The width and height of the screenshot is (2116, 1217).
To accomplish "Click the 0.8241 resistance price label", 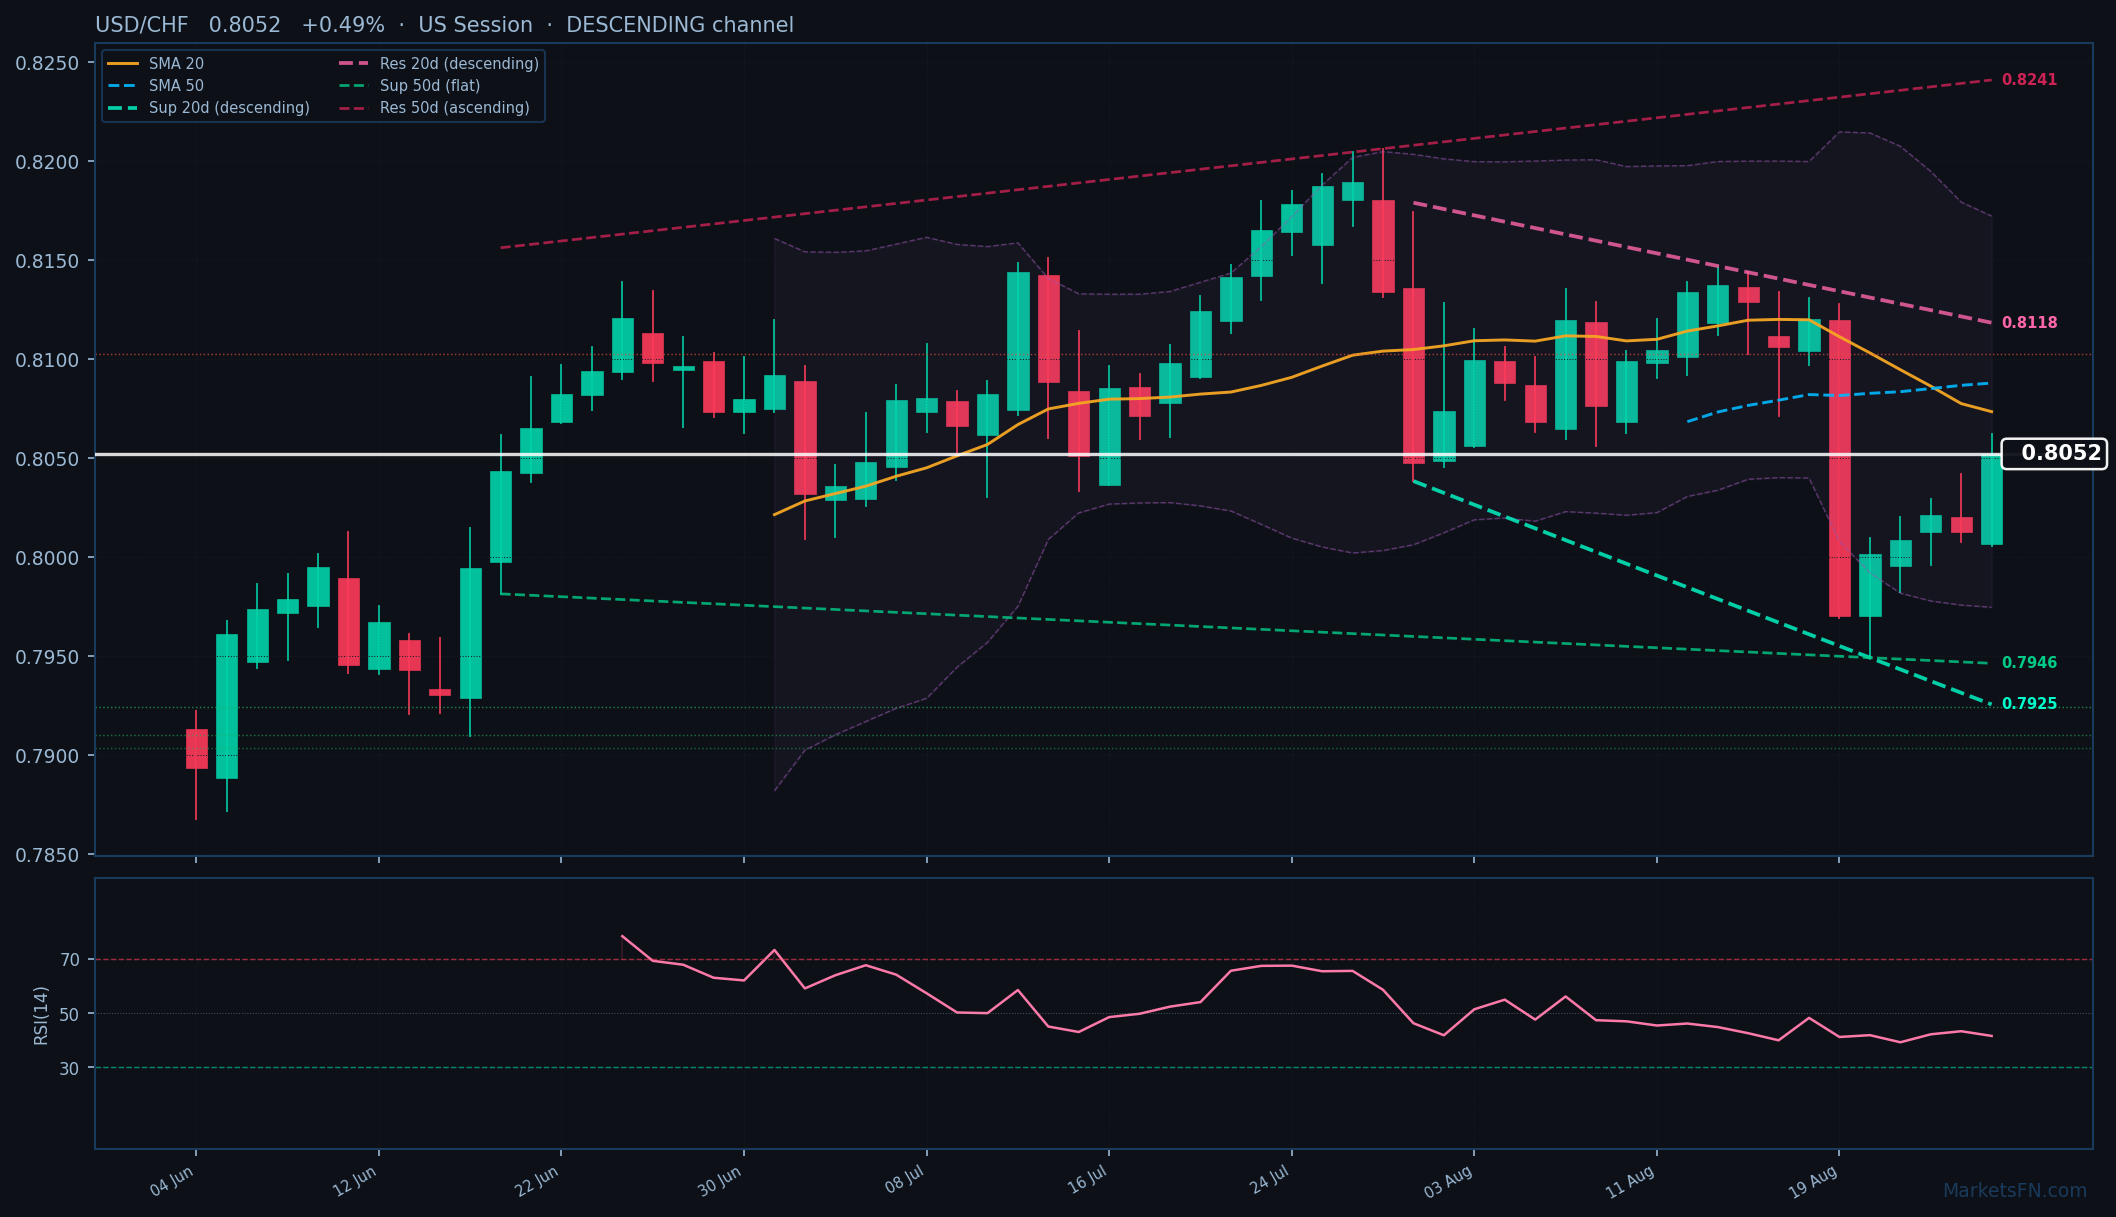I will click(x=2029, y=80).
